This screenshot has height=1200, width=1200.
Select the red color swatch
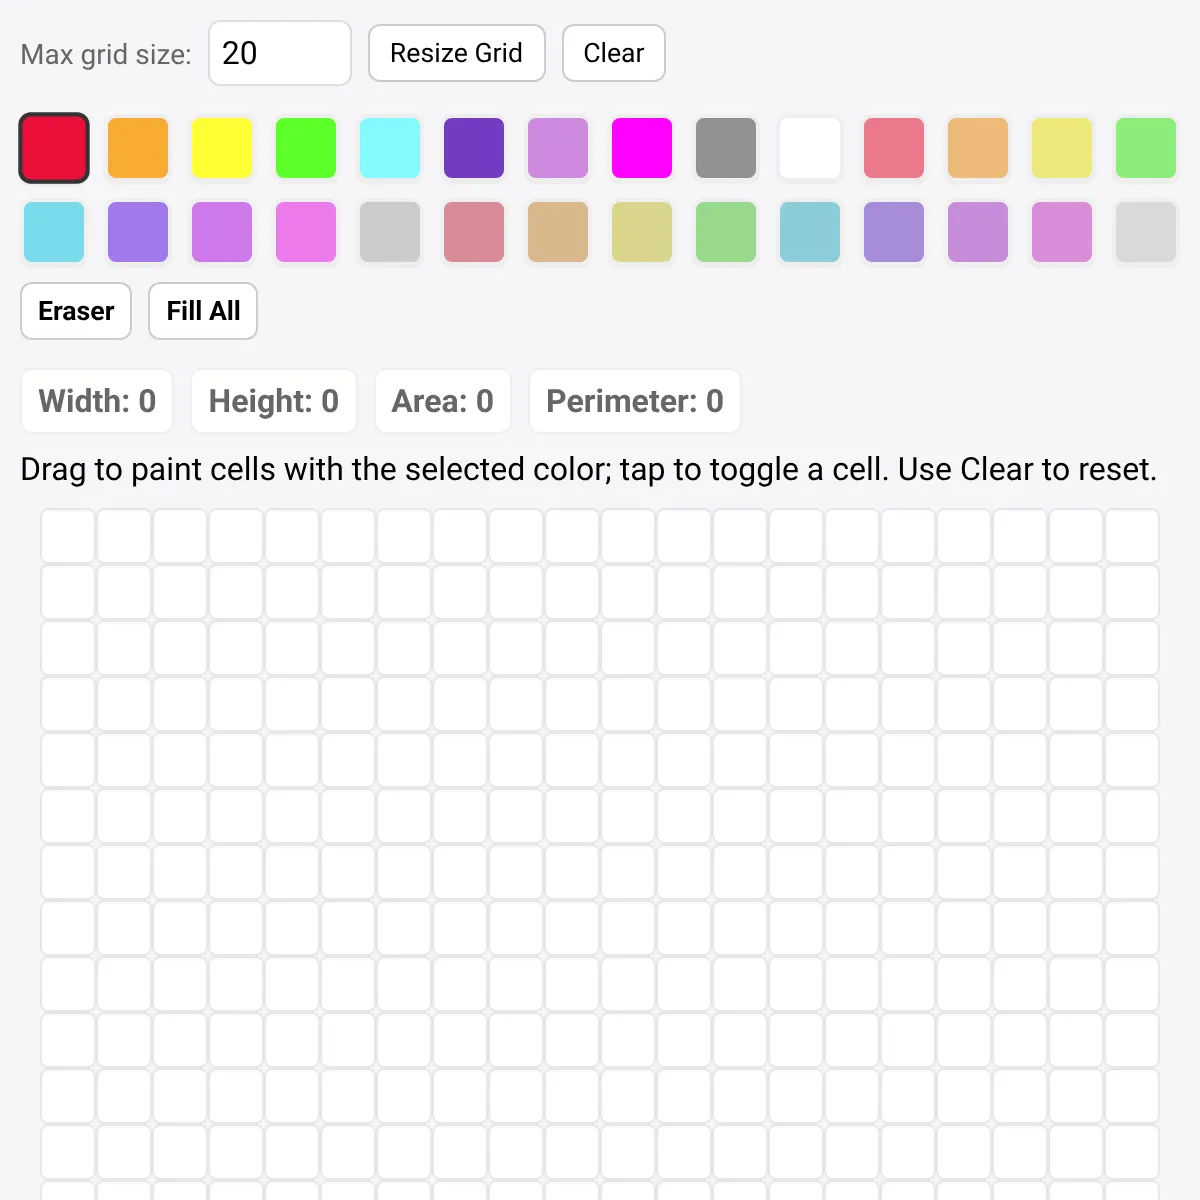[x=54, y=148]
